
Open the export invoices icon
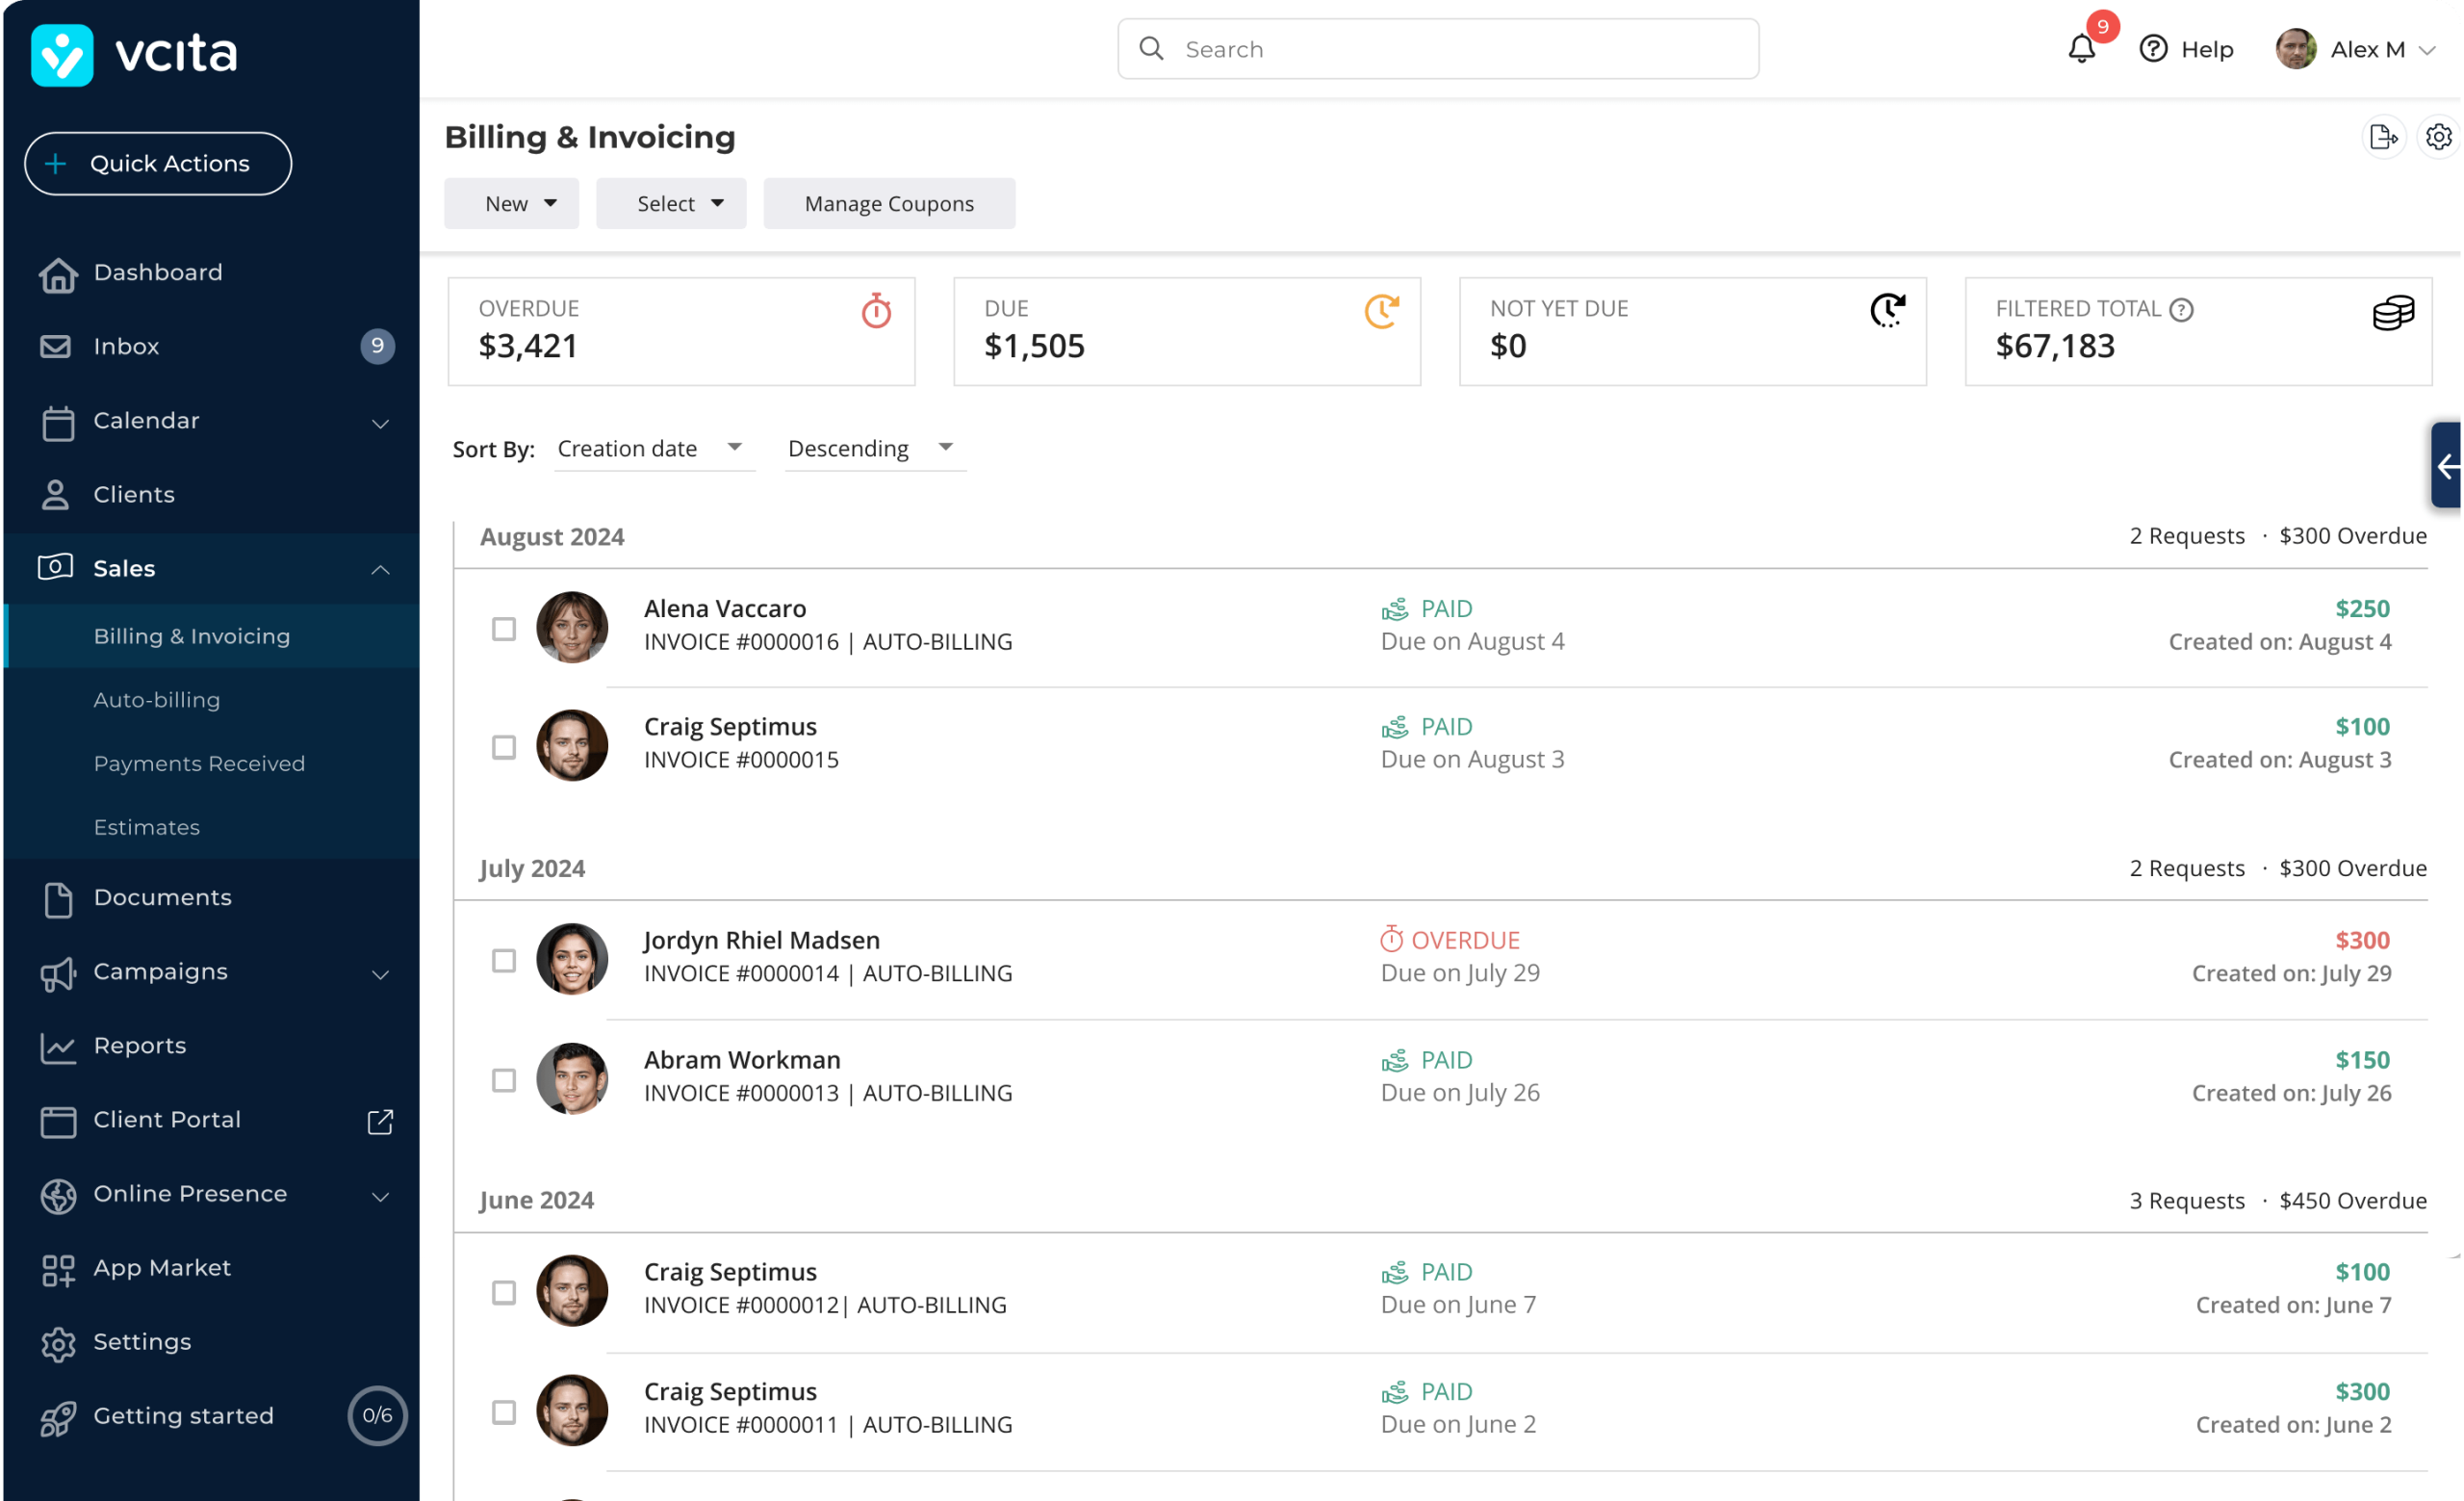coord(2383,137)
